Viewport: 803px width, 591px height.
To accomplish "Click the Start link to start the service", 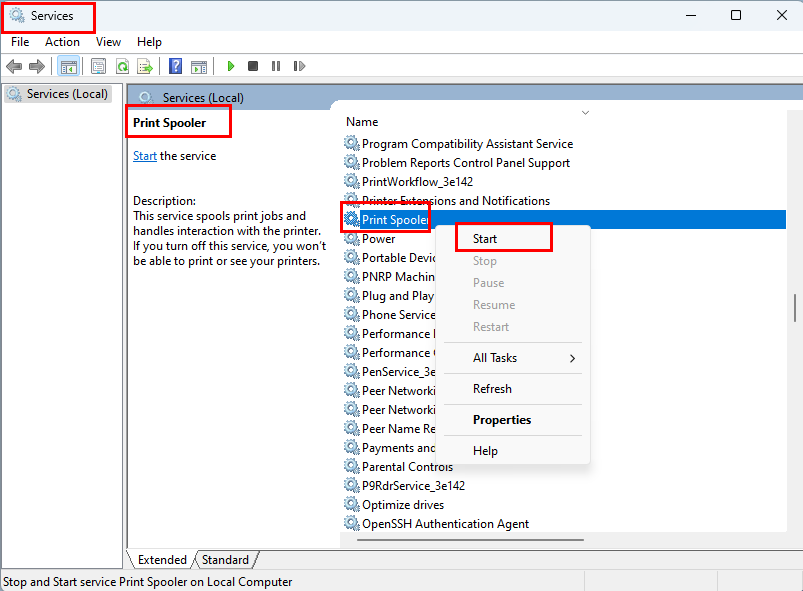I will tap(144, 156).
